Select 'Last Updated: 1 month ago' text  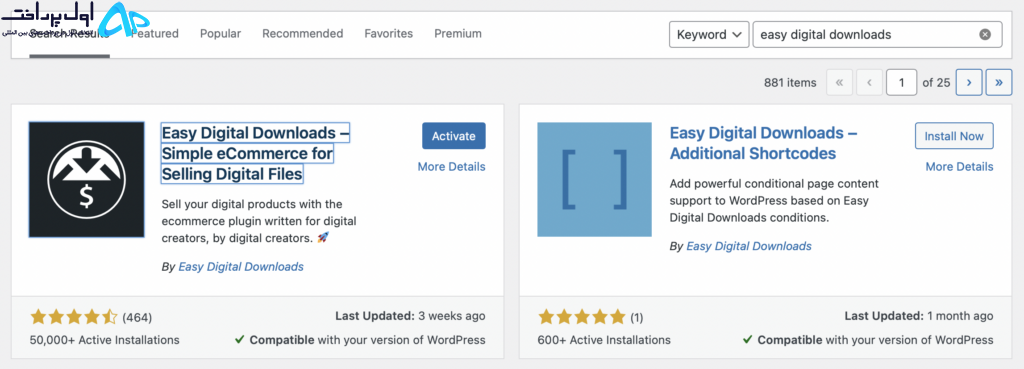click(919, 316)
